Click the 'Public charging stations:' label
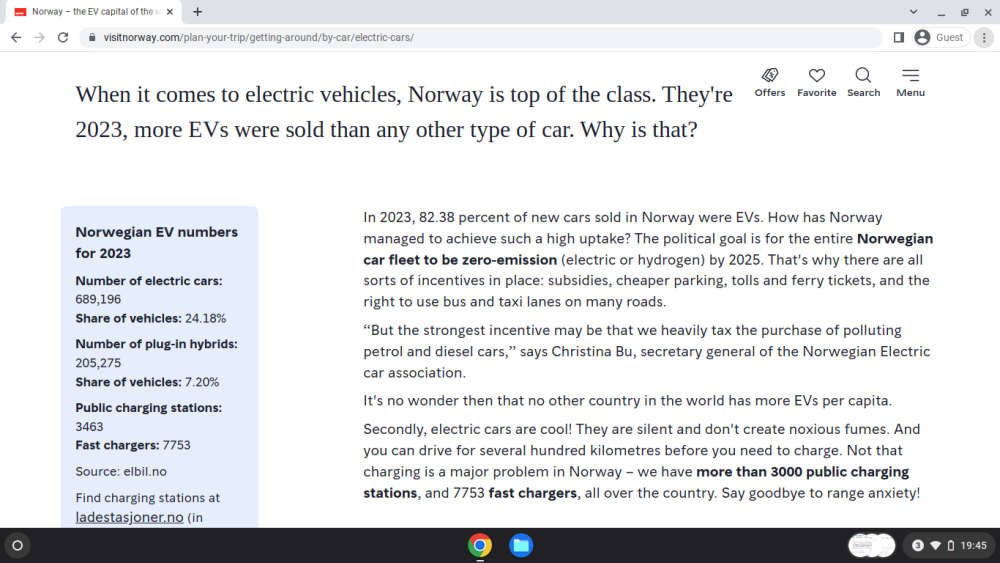 149,407
